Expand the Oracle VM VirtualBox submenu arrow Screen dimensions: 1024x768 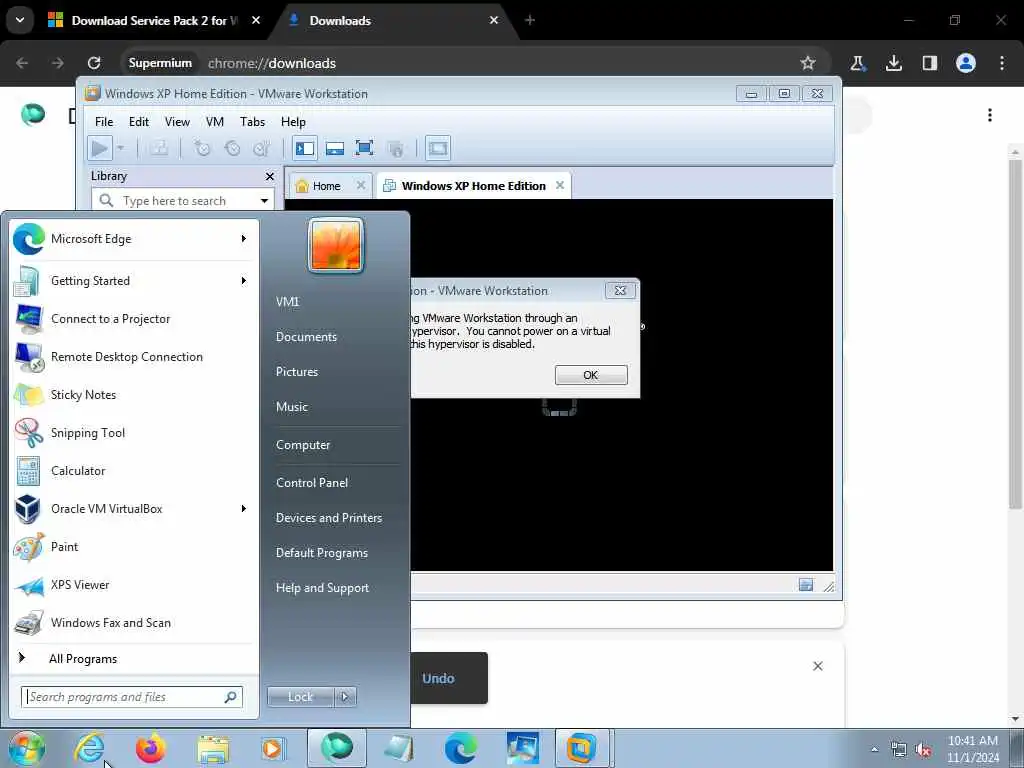point(244,509)
